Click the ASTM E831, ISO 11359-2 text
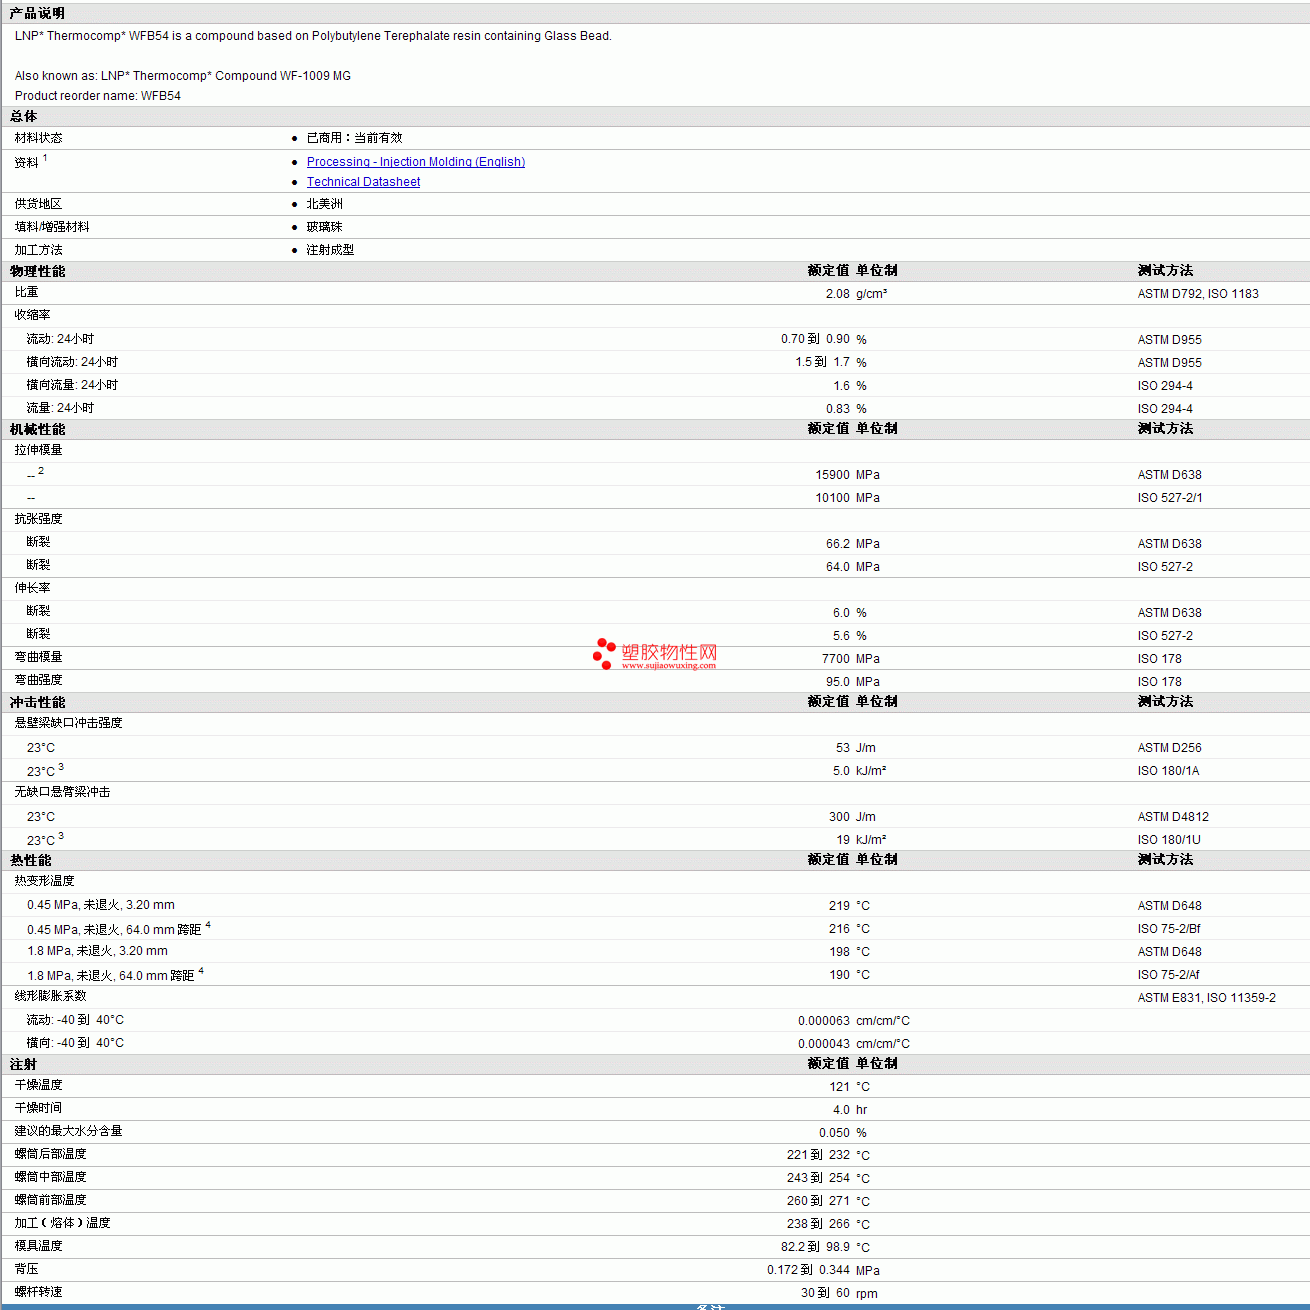 click(x=1206, y=998)
